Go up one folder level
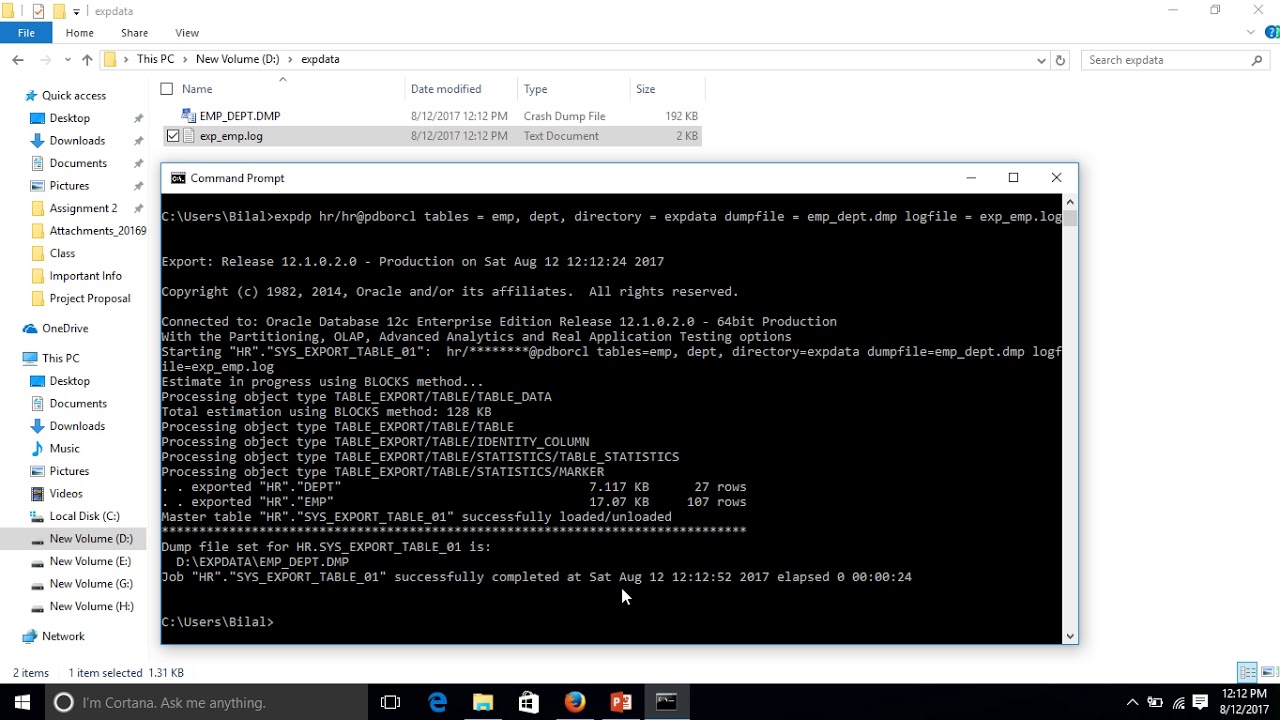This screenshot has height=720, width=1280. [x=87, y=60]
